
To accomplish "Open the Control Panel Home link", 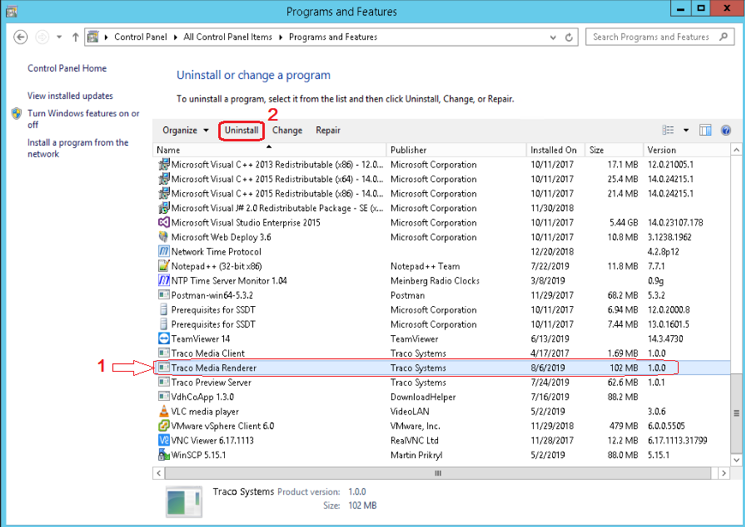I will click(x=67, y=69).
